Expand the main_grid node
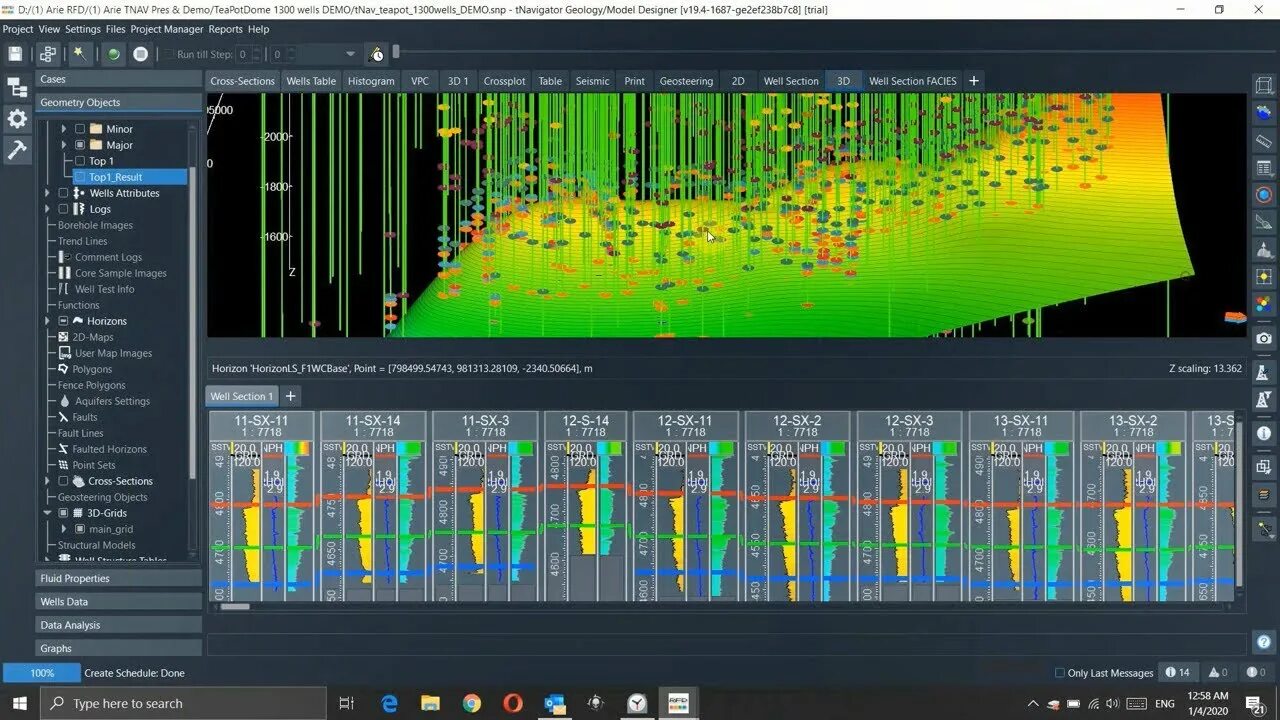 [x=64, y=529]
